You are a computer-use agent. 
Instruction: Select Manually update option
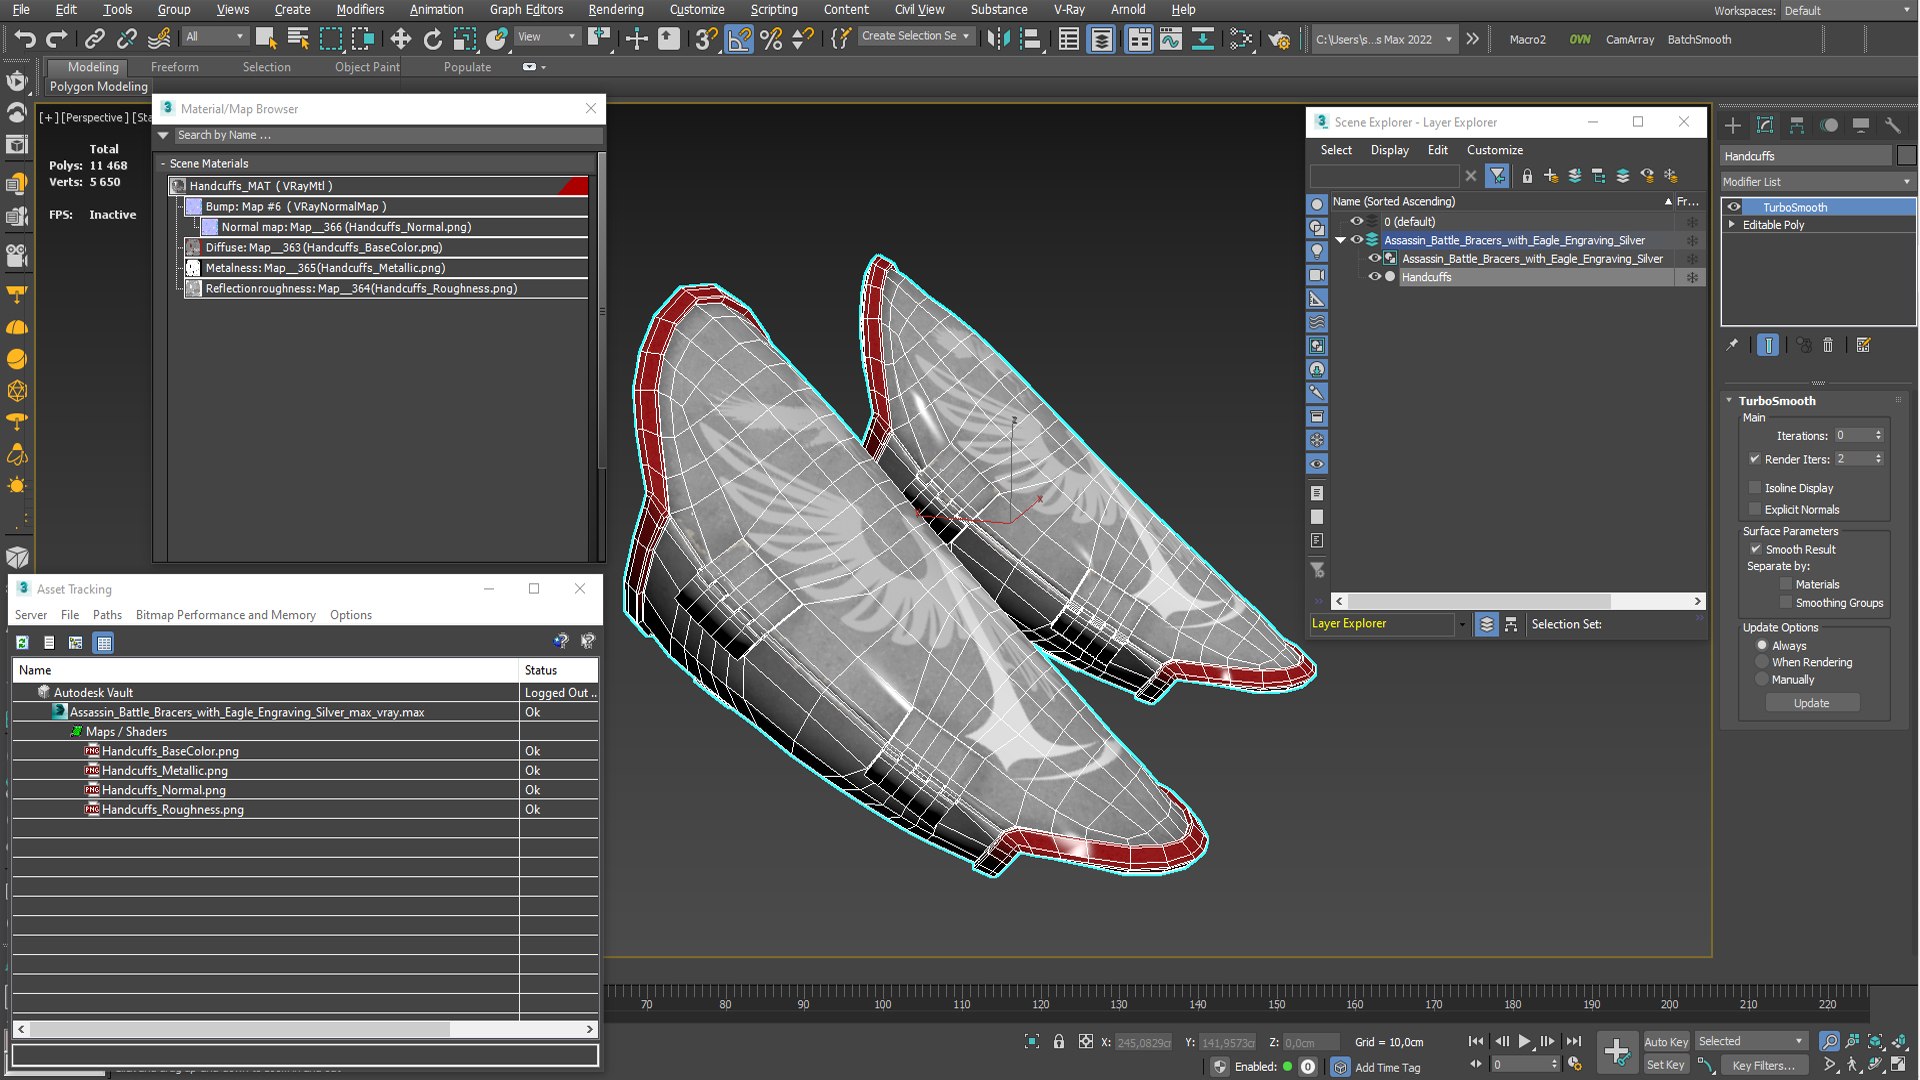click(x=1762, y=679)
